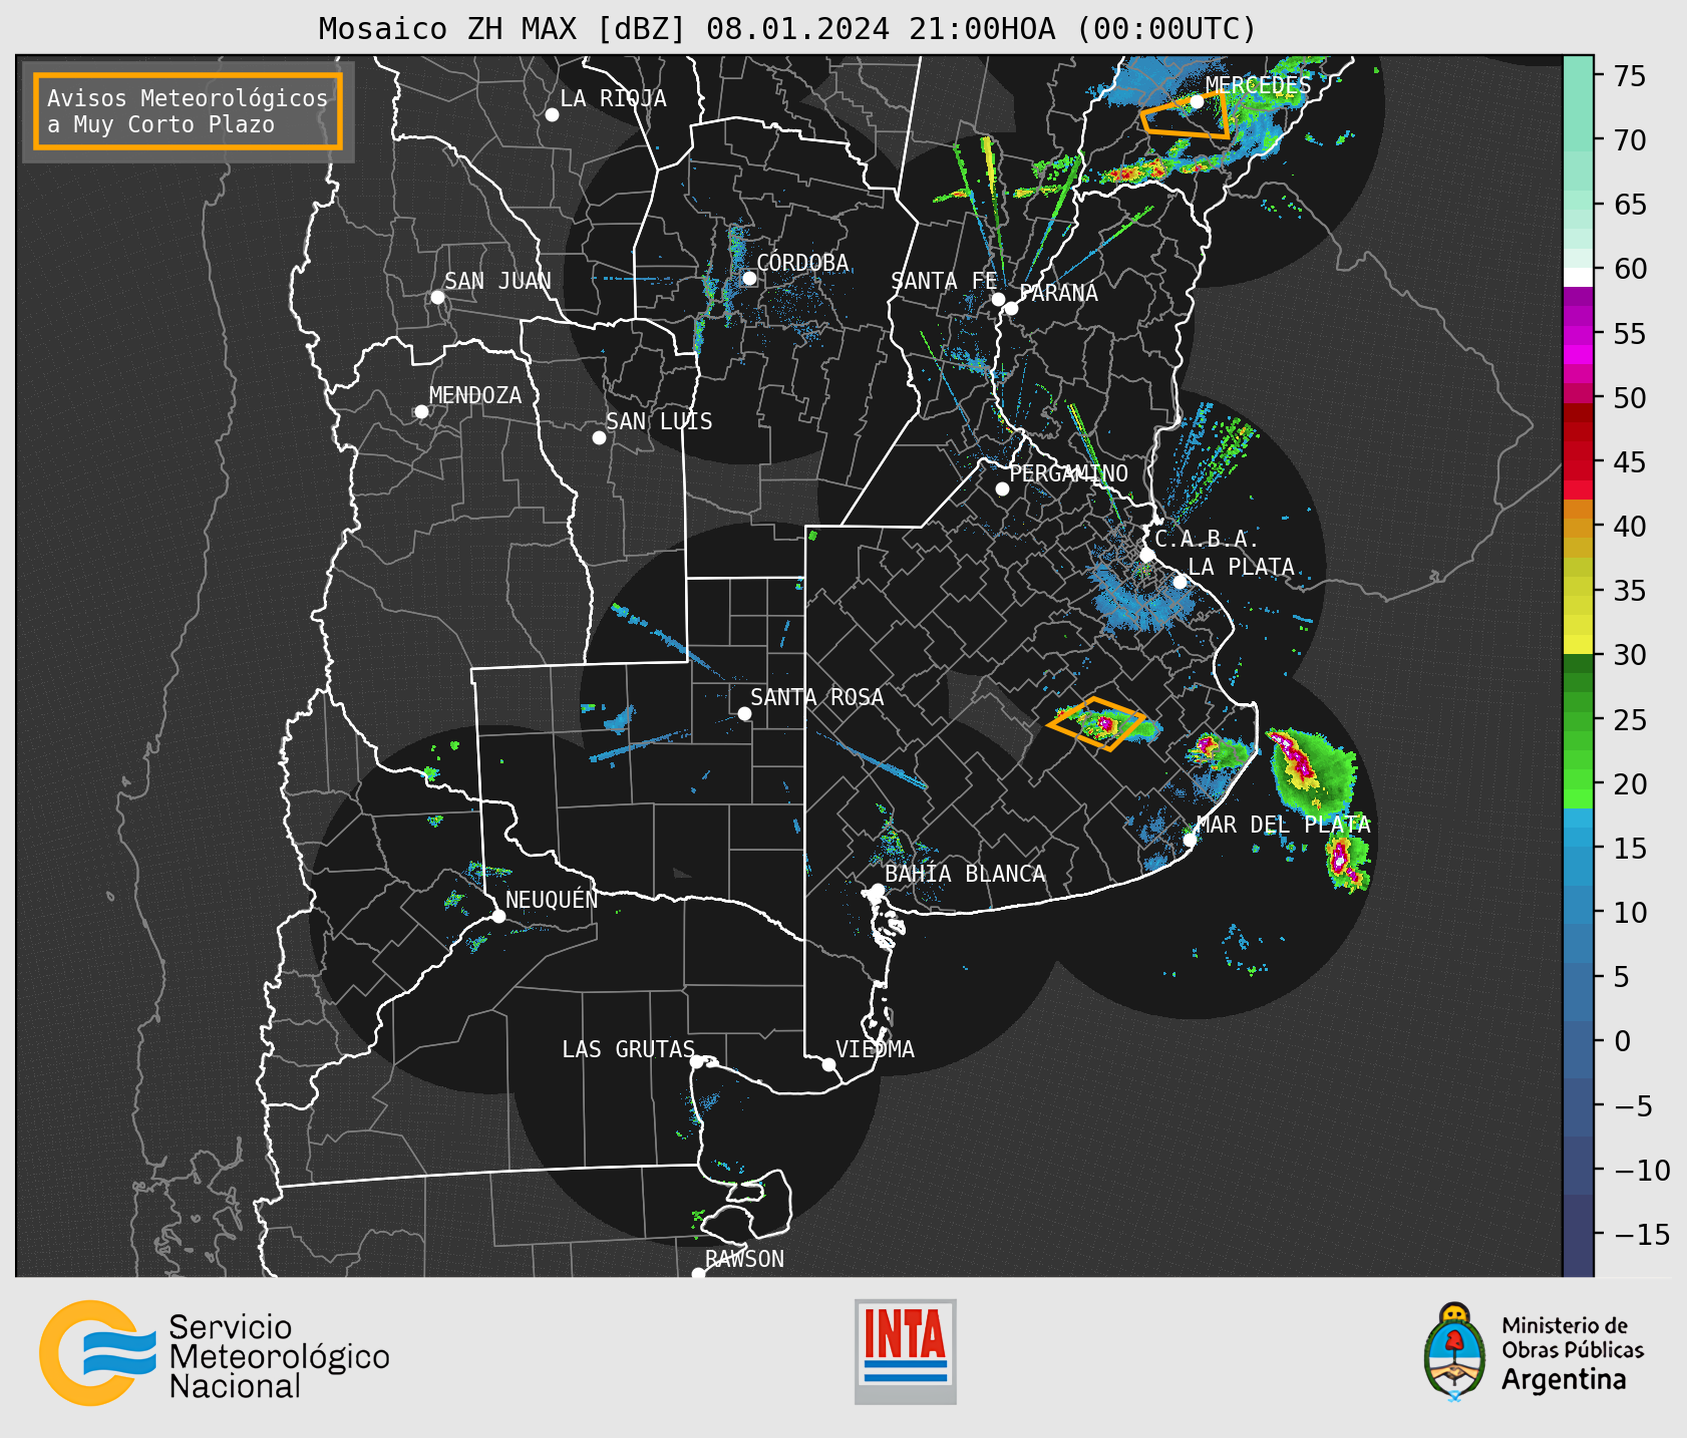The image size is (1687, 1438).
Task: Click the magenta 55 dBZ color band
Action: click(x=1578, y=333)
